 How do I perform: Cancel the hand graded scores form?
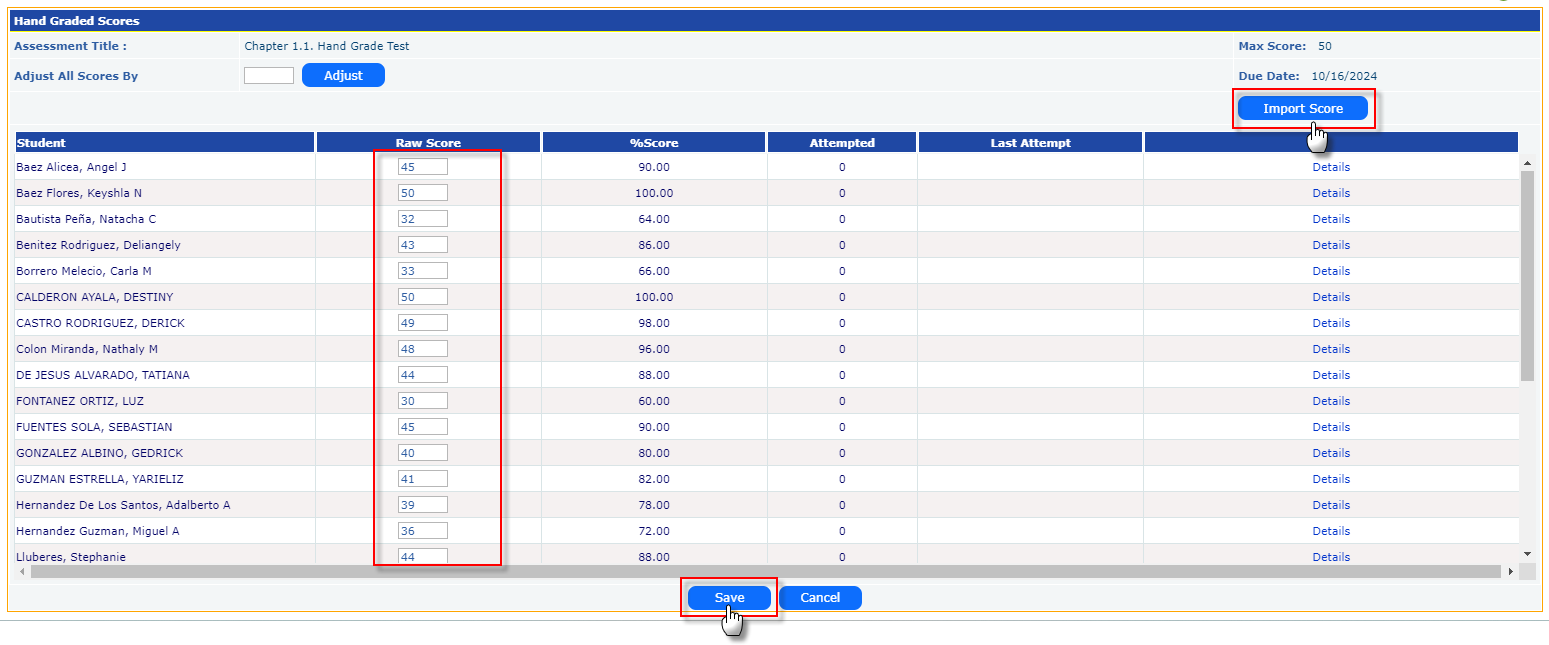[819, 597]
